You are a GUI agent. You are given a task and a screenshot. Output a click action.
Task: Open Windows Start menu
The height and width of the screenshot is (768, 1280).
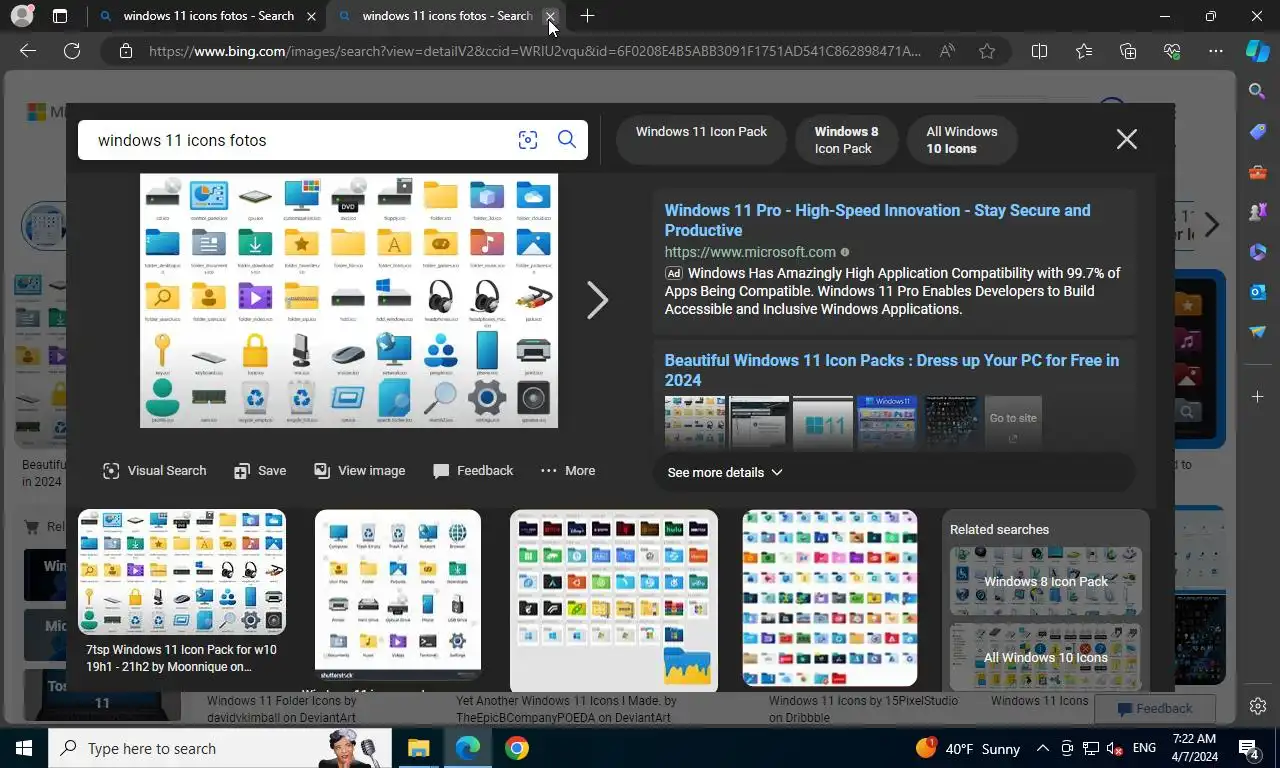pyautogui.click(x=24, y=748)
